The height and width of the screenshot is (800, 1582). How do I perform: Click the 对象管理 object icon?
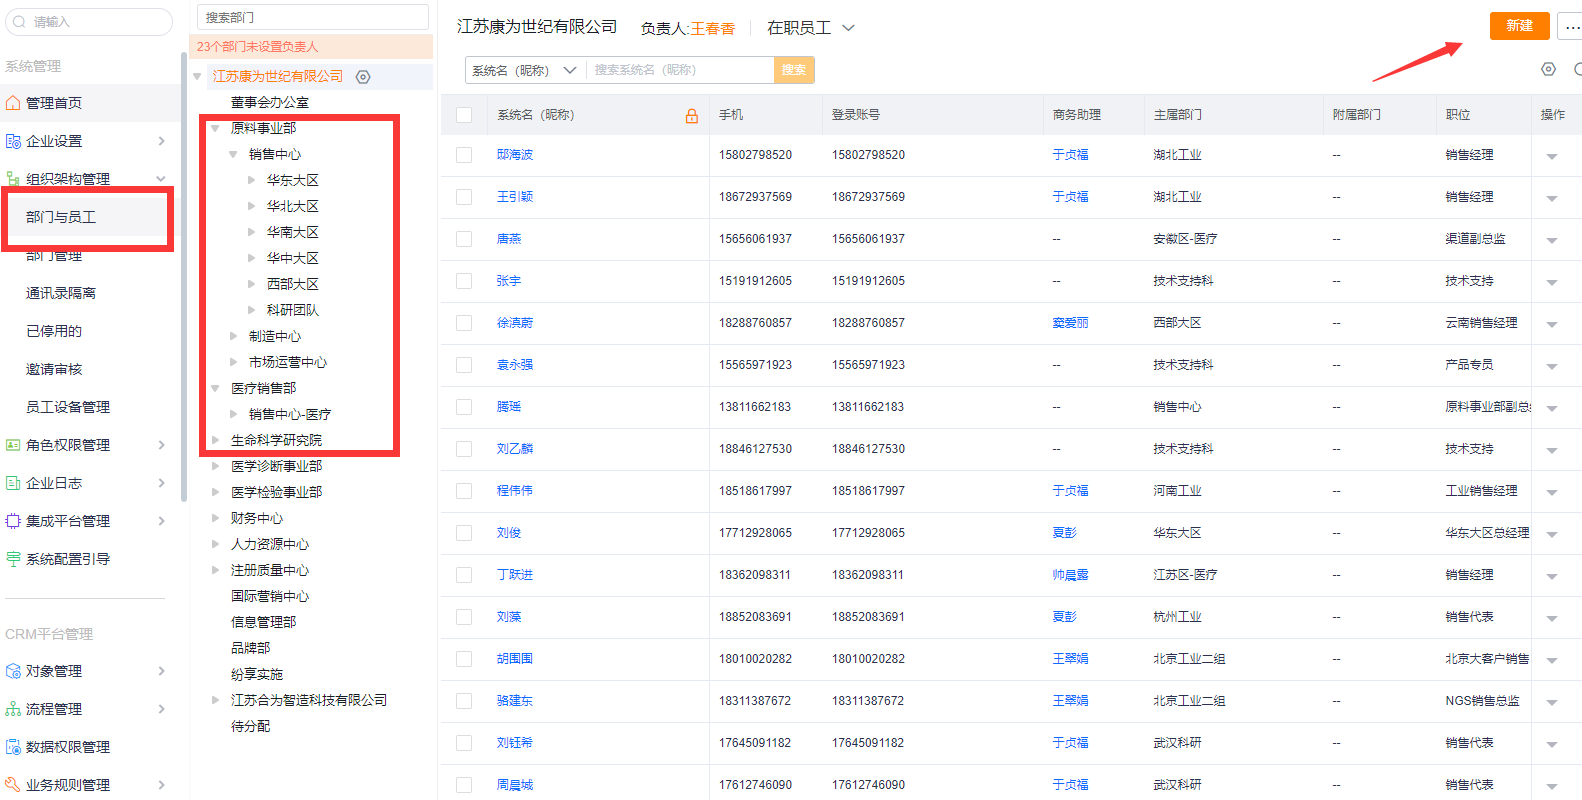point(13,671)
